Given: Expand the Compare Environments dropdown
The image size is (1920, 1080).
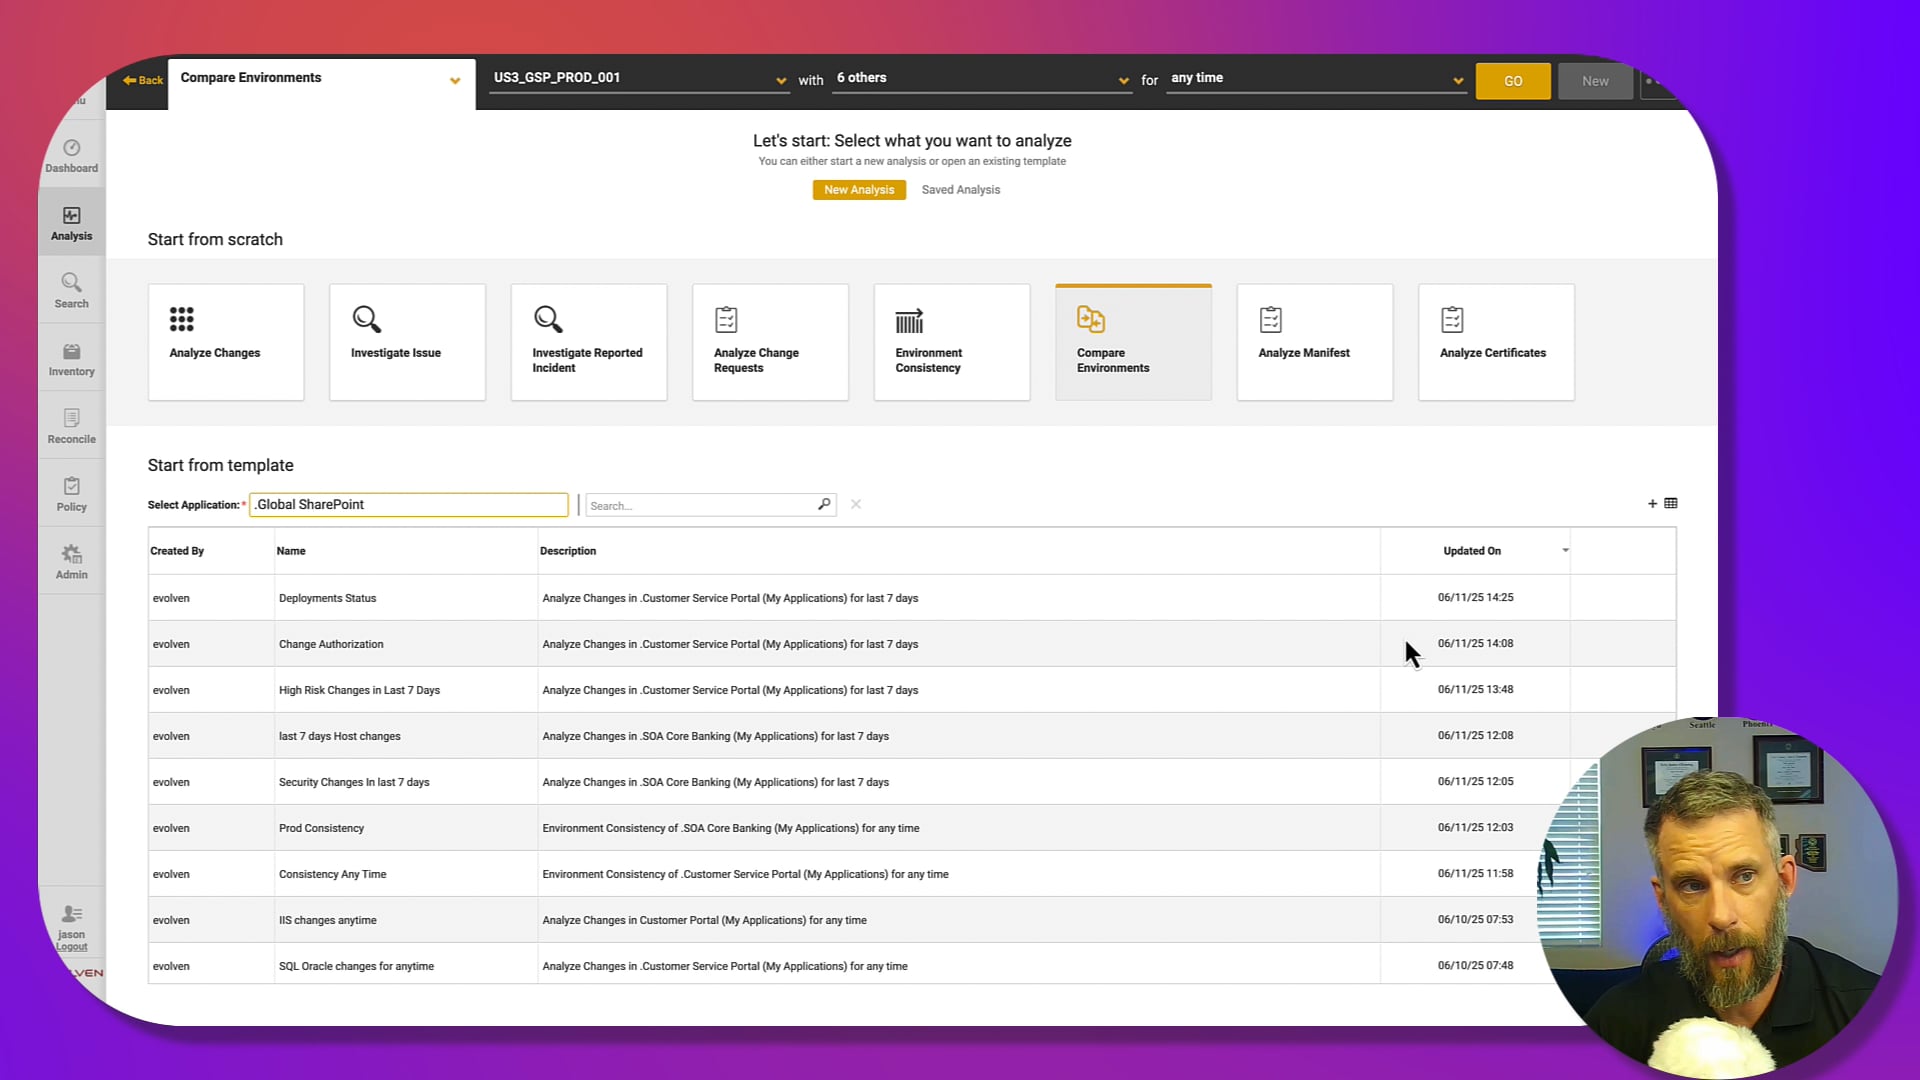Looking at the screenshot, I should point(455,82).
